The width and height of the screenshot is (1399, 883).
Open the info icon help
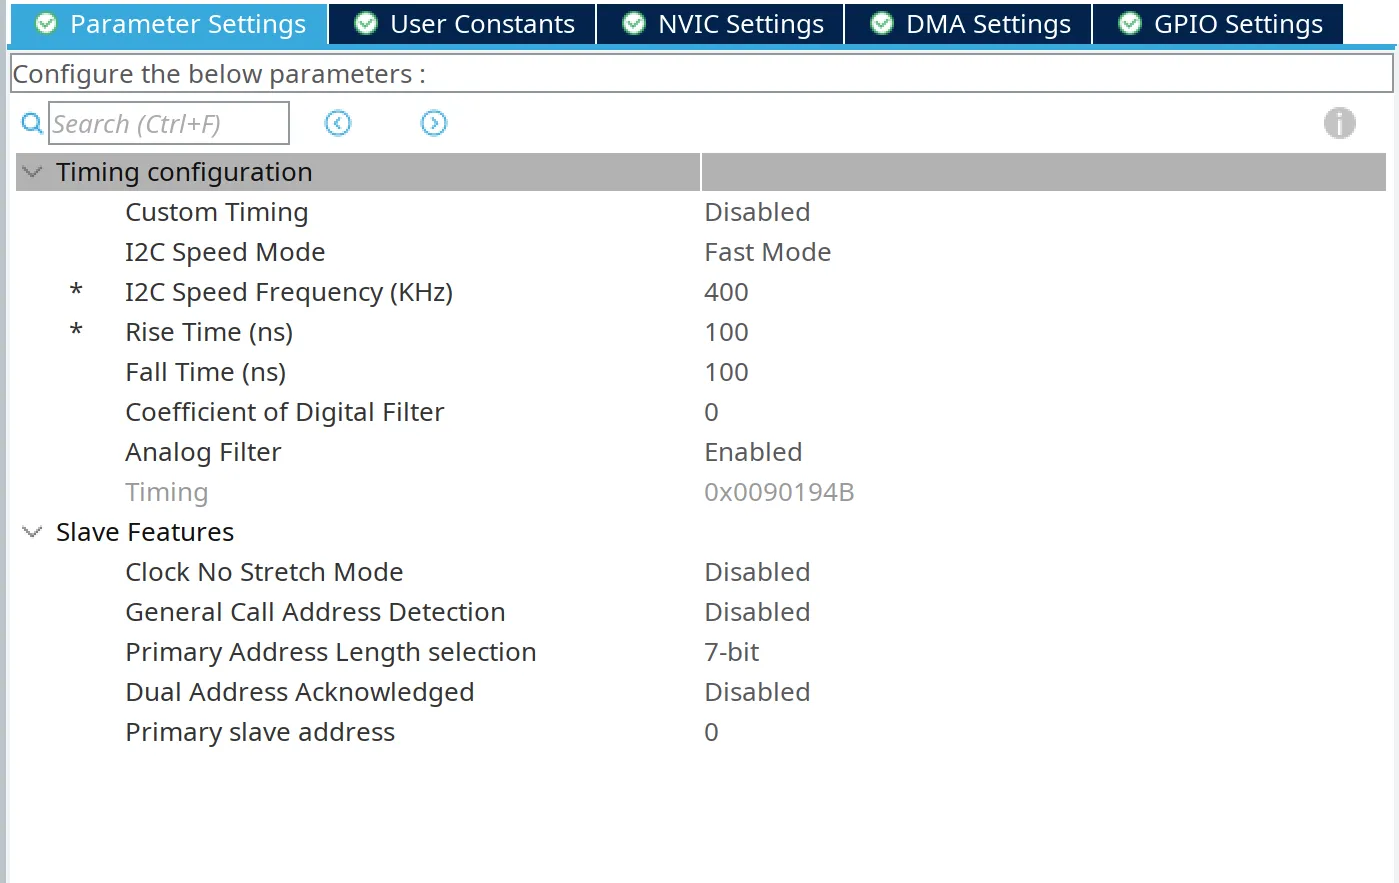tap(1340, 123)
